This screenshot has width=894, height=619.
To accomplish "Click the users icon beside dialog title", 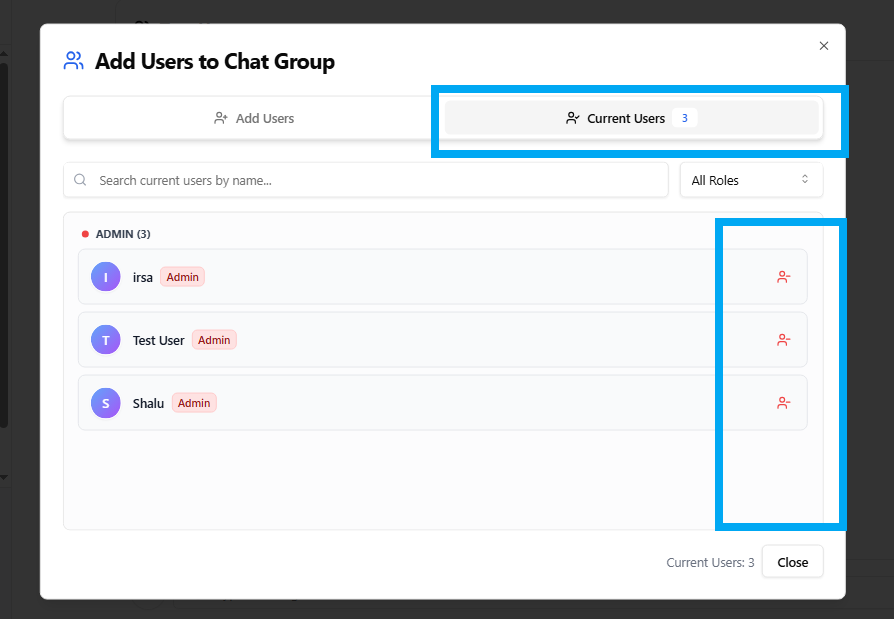I will (74, 61).
